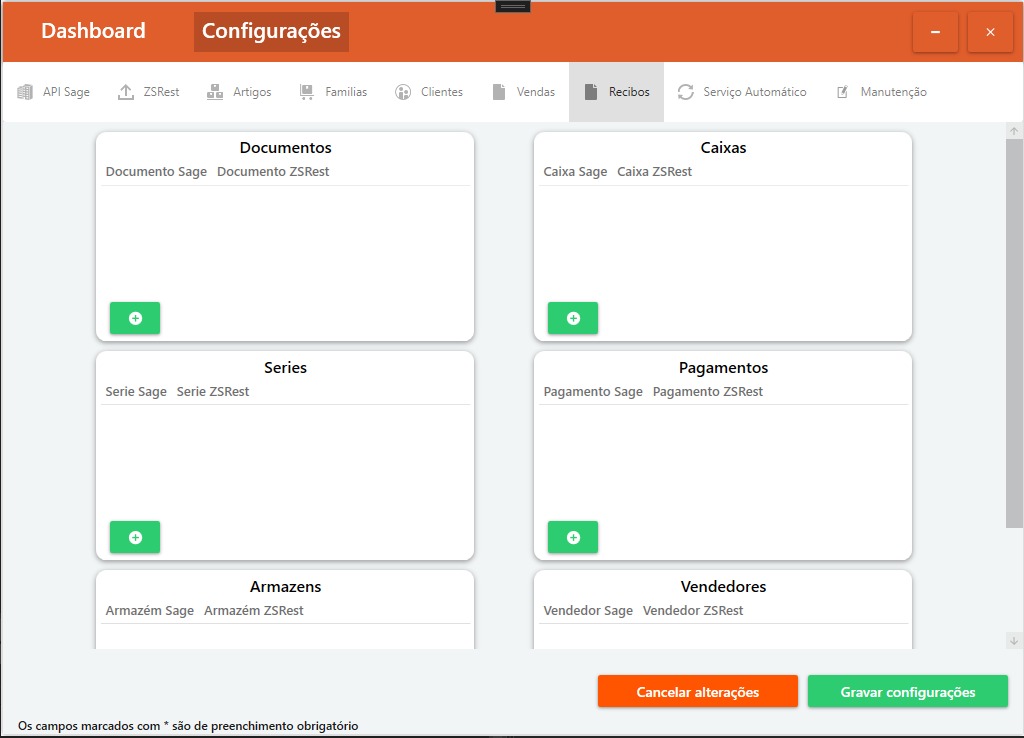Add a new mapping in Pagamentos

[573, 537]
